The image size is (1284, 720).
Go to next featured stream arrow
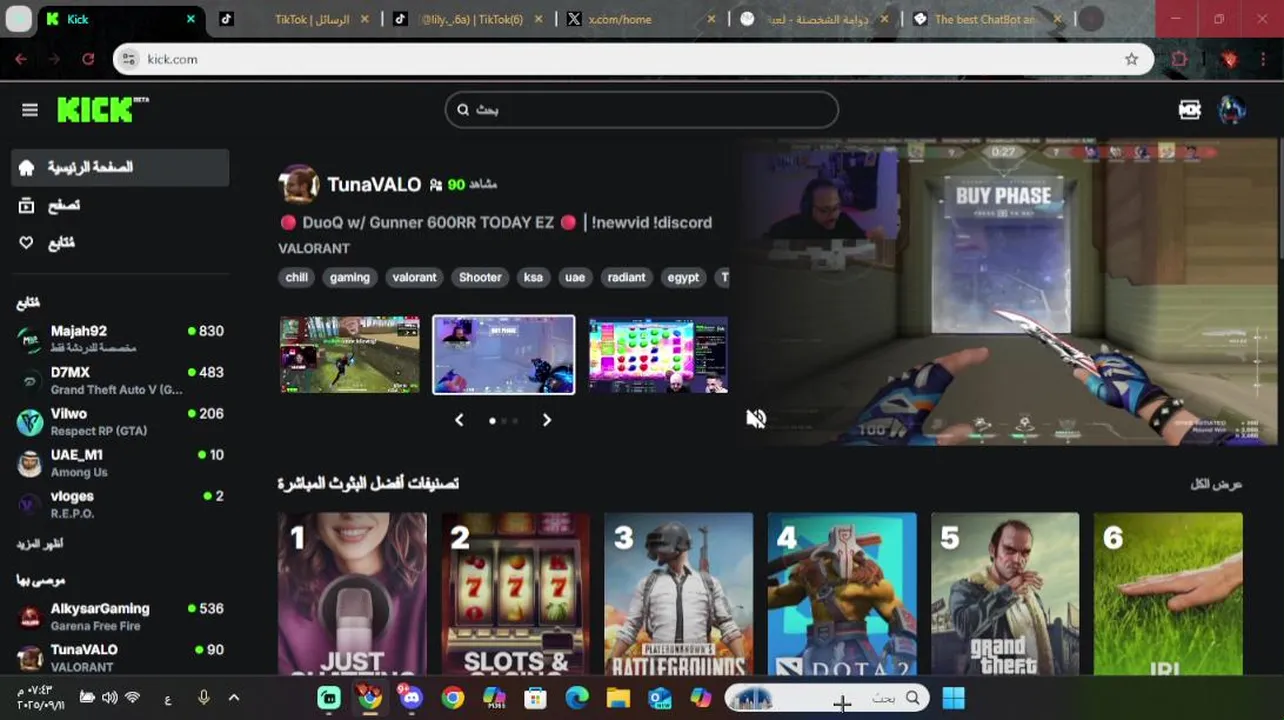coord(547,420)
